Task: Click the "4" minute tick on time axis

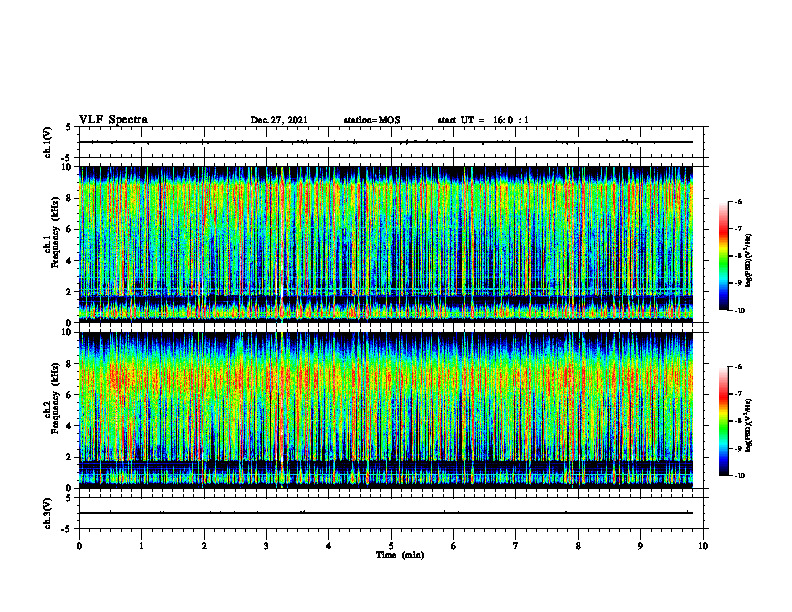Action: [x=329, y=546]
